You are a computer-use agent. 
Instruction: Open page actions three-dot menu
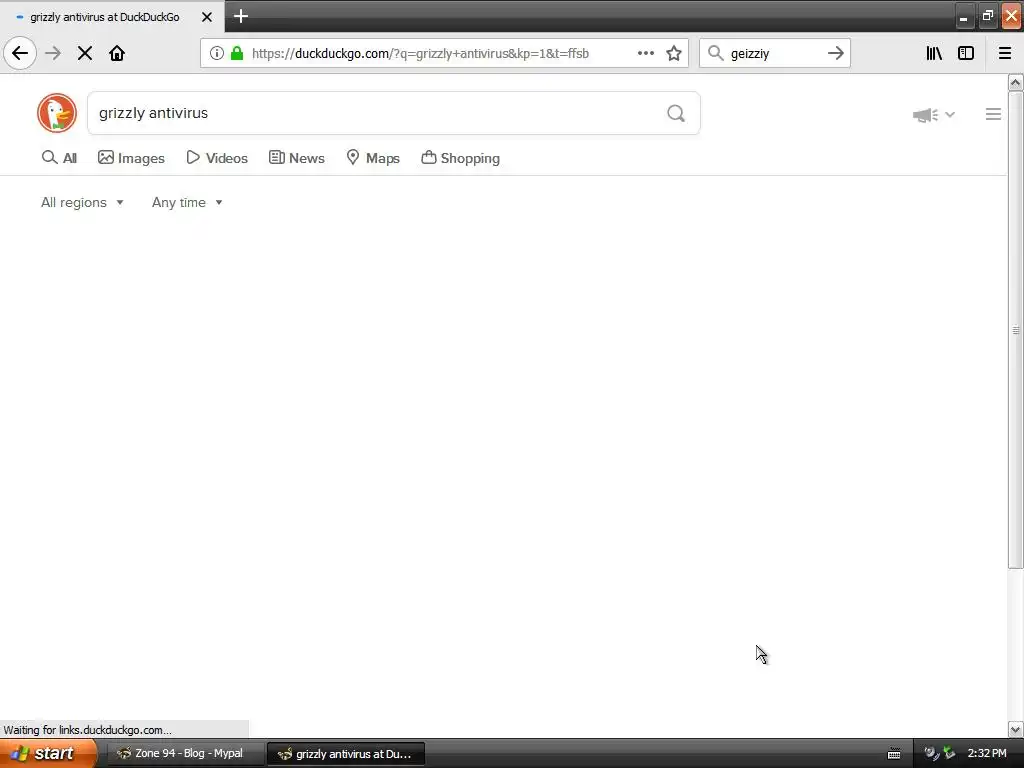[x=646, y=53]
